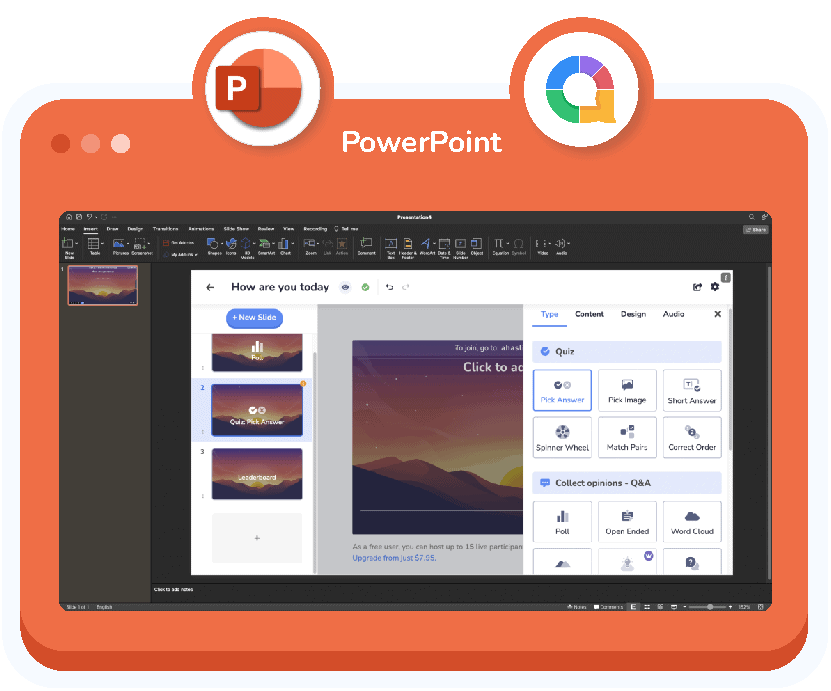Choose the Poll type under Collect opinions

562,521
